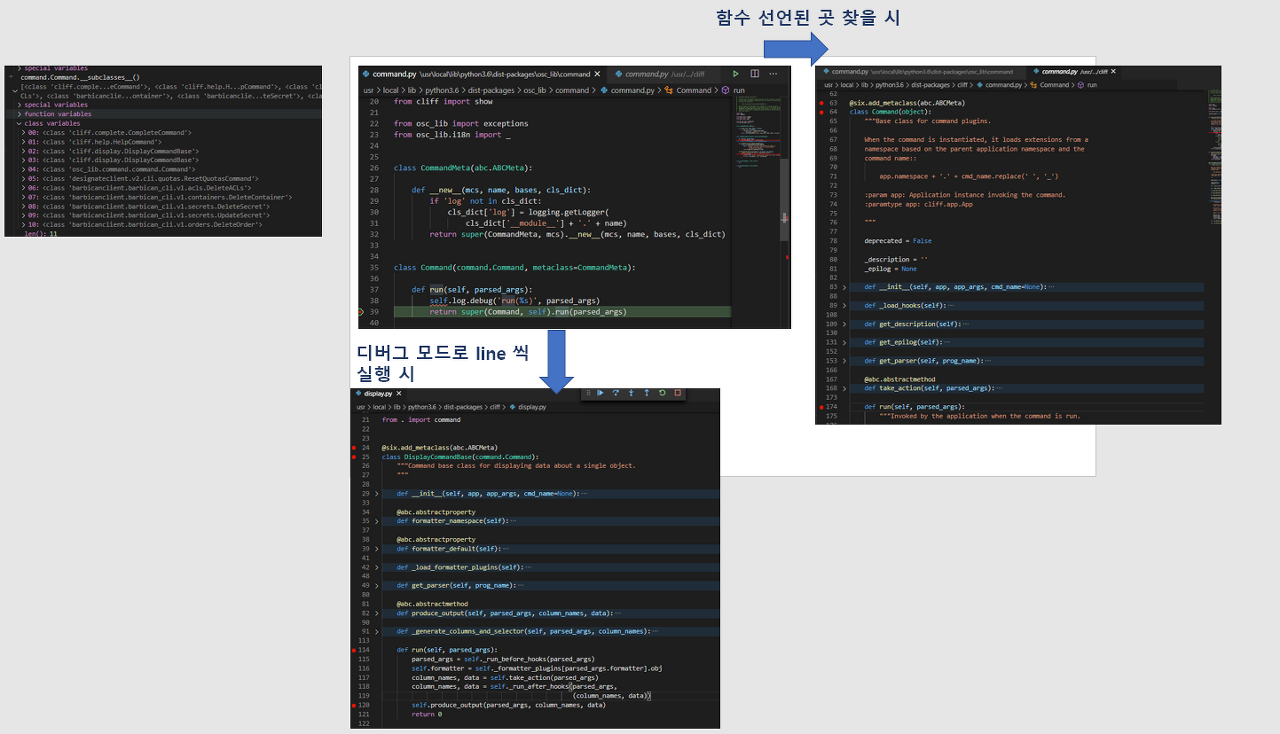The height and width of the screenshot is (734, 1280).
Task: Open More Actions in osc_lib command.py editor
Action: coord(773,74)
